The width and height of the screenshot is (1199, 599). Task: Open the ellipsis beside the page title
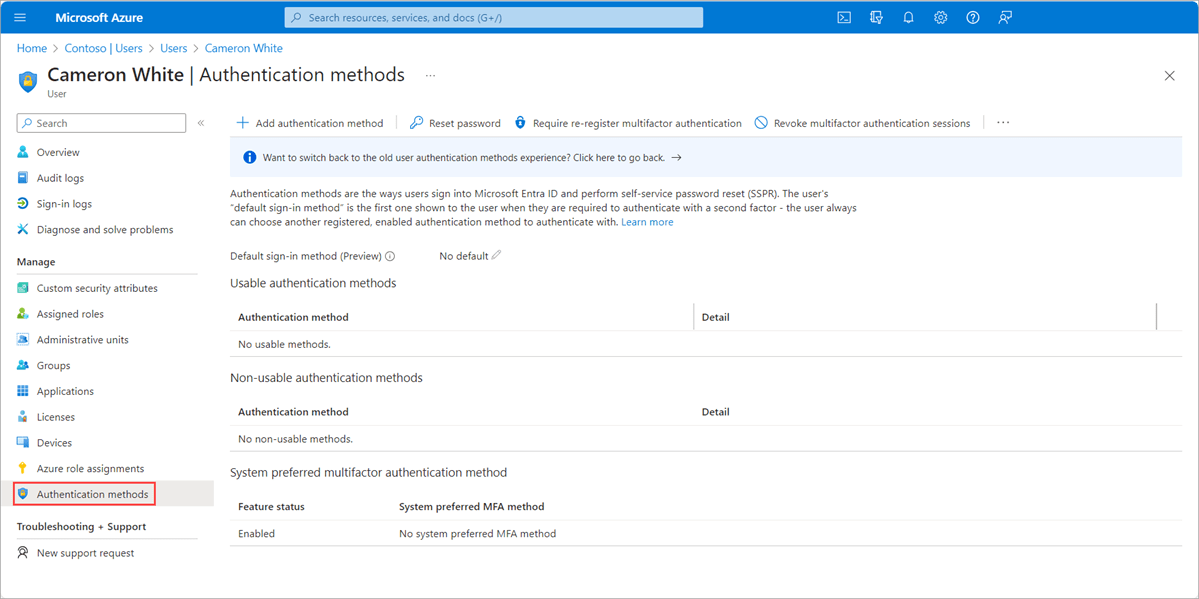pos(430,75)
